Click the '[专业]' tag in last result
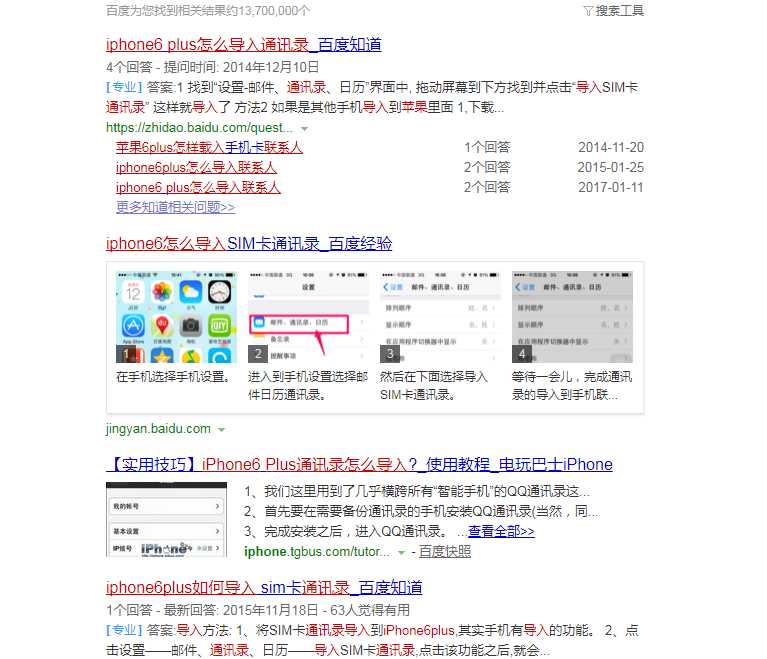 tap(124, 630)
